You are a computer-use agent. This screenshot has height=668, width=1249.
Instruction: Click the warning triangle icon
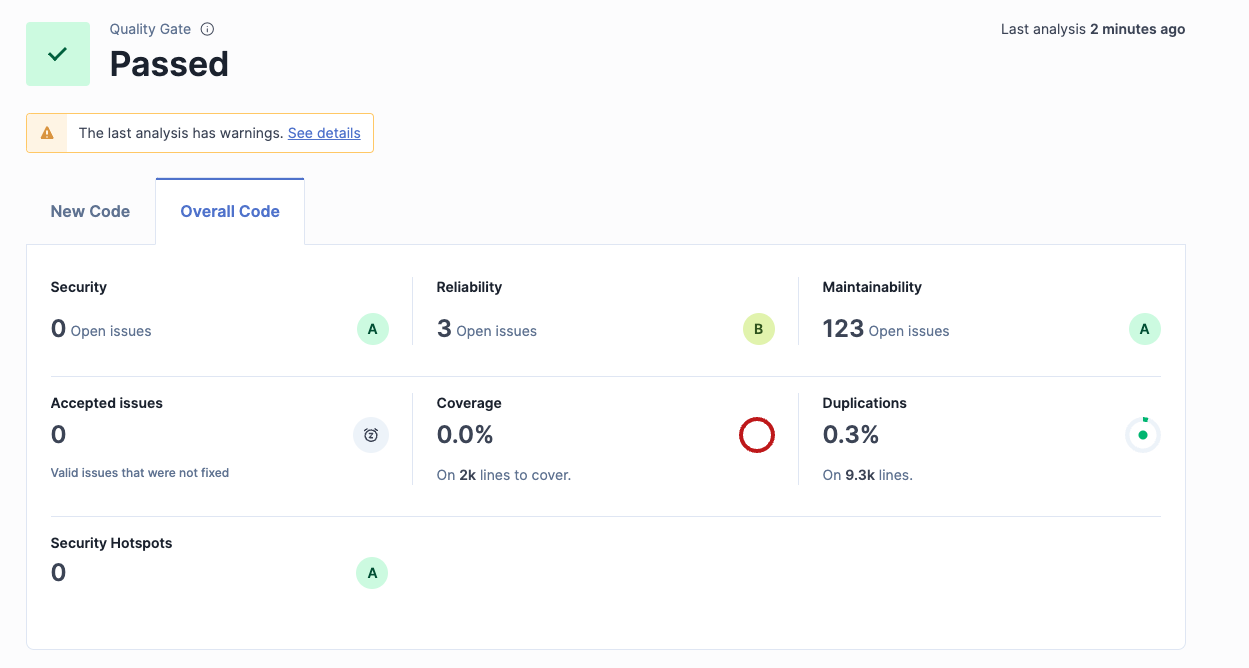47,133
